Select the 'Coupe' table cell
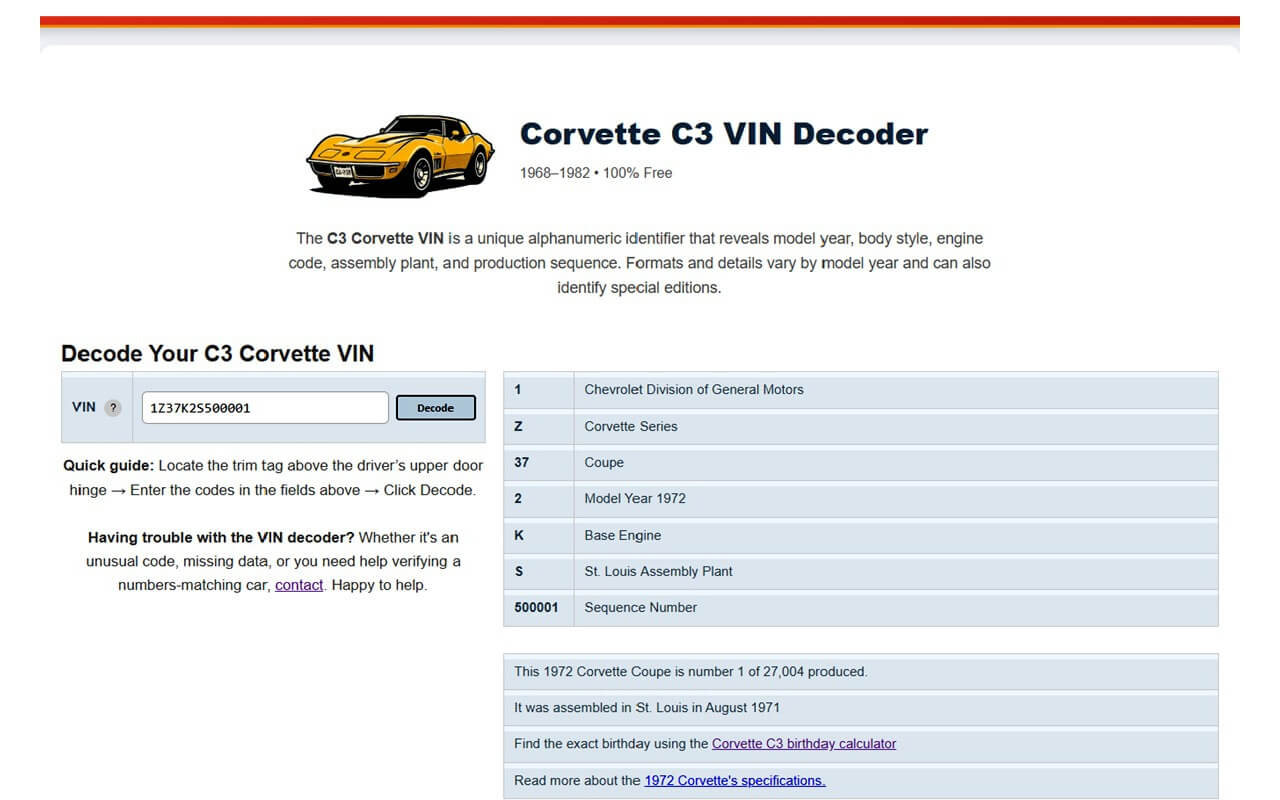Image resolution: width=1280 pixels, height=800 pixels. [896, 463]
